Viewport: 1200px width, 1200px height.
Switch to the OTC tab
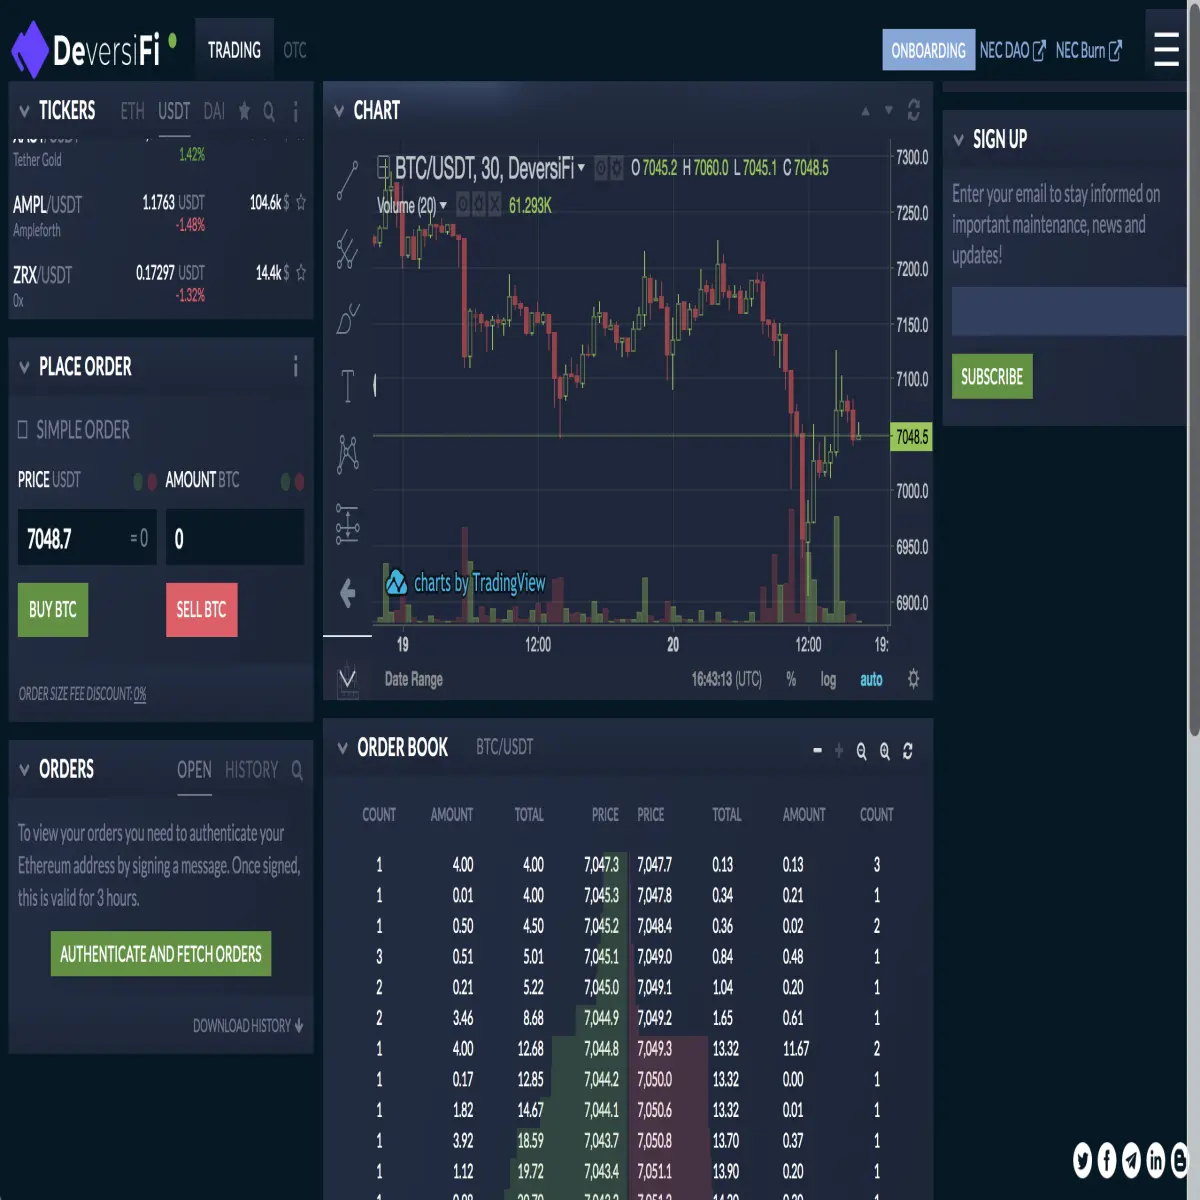[295, 50]
